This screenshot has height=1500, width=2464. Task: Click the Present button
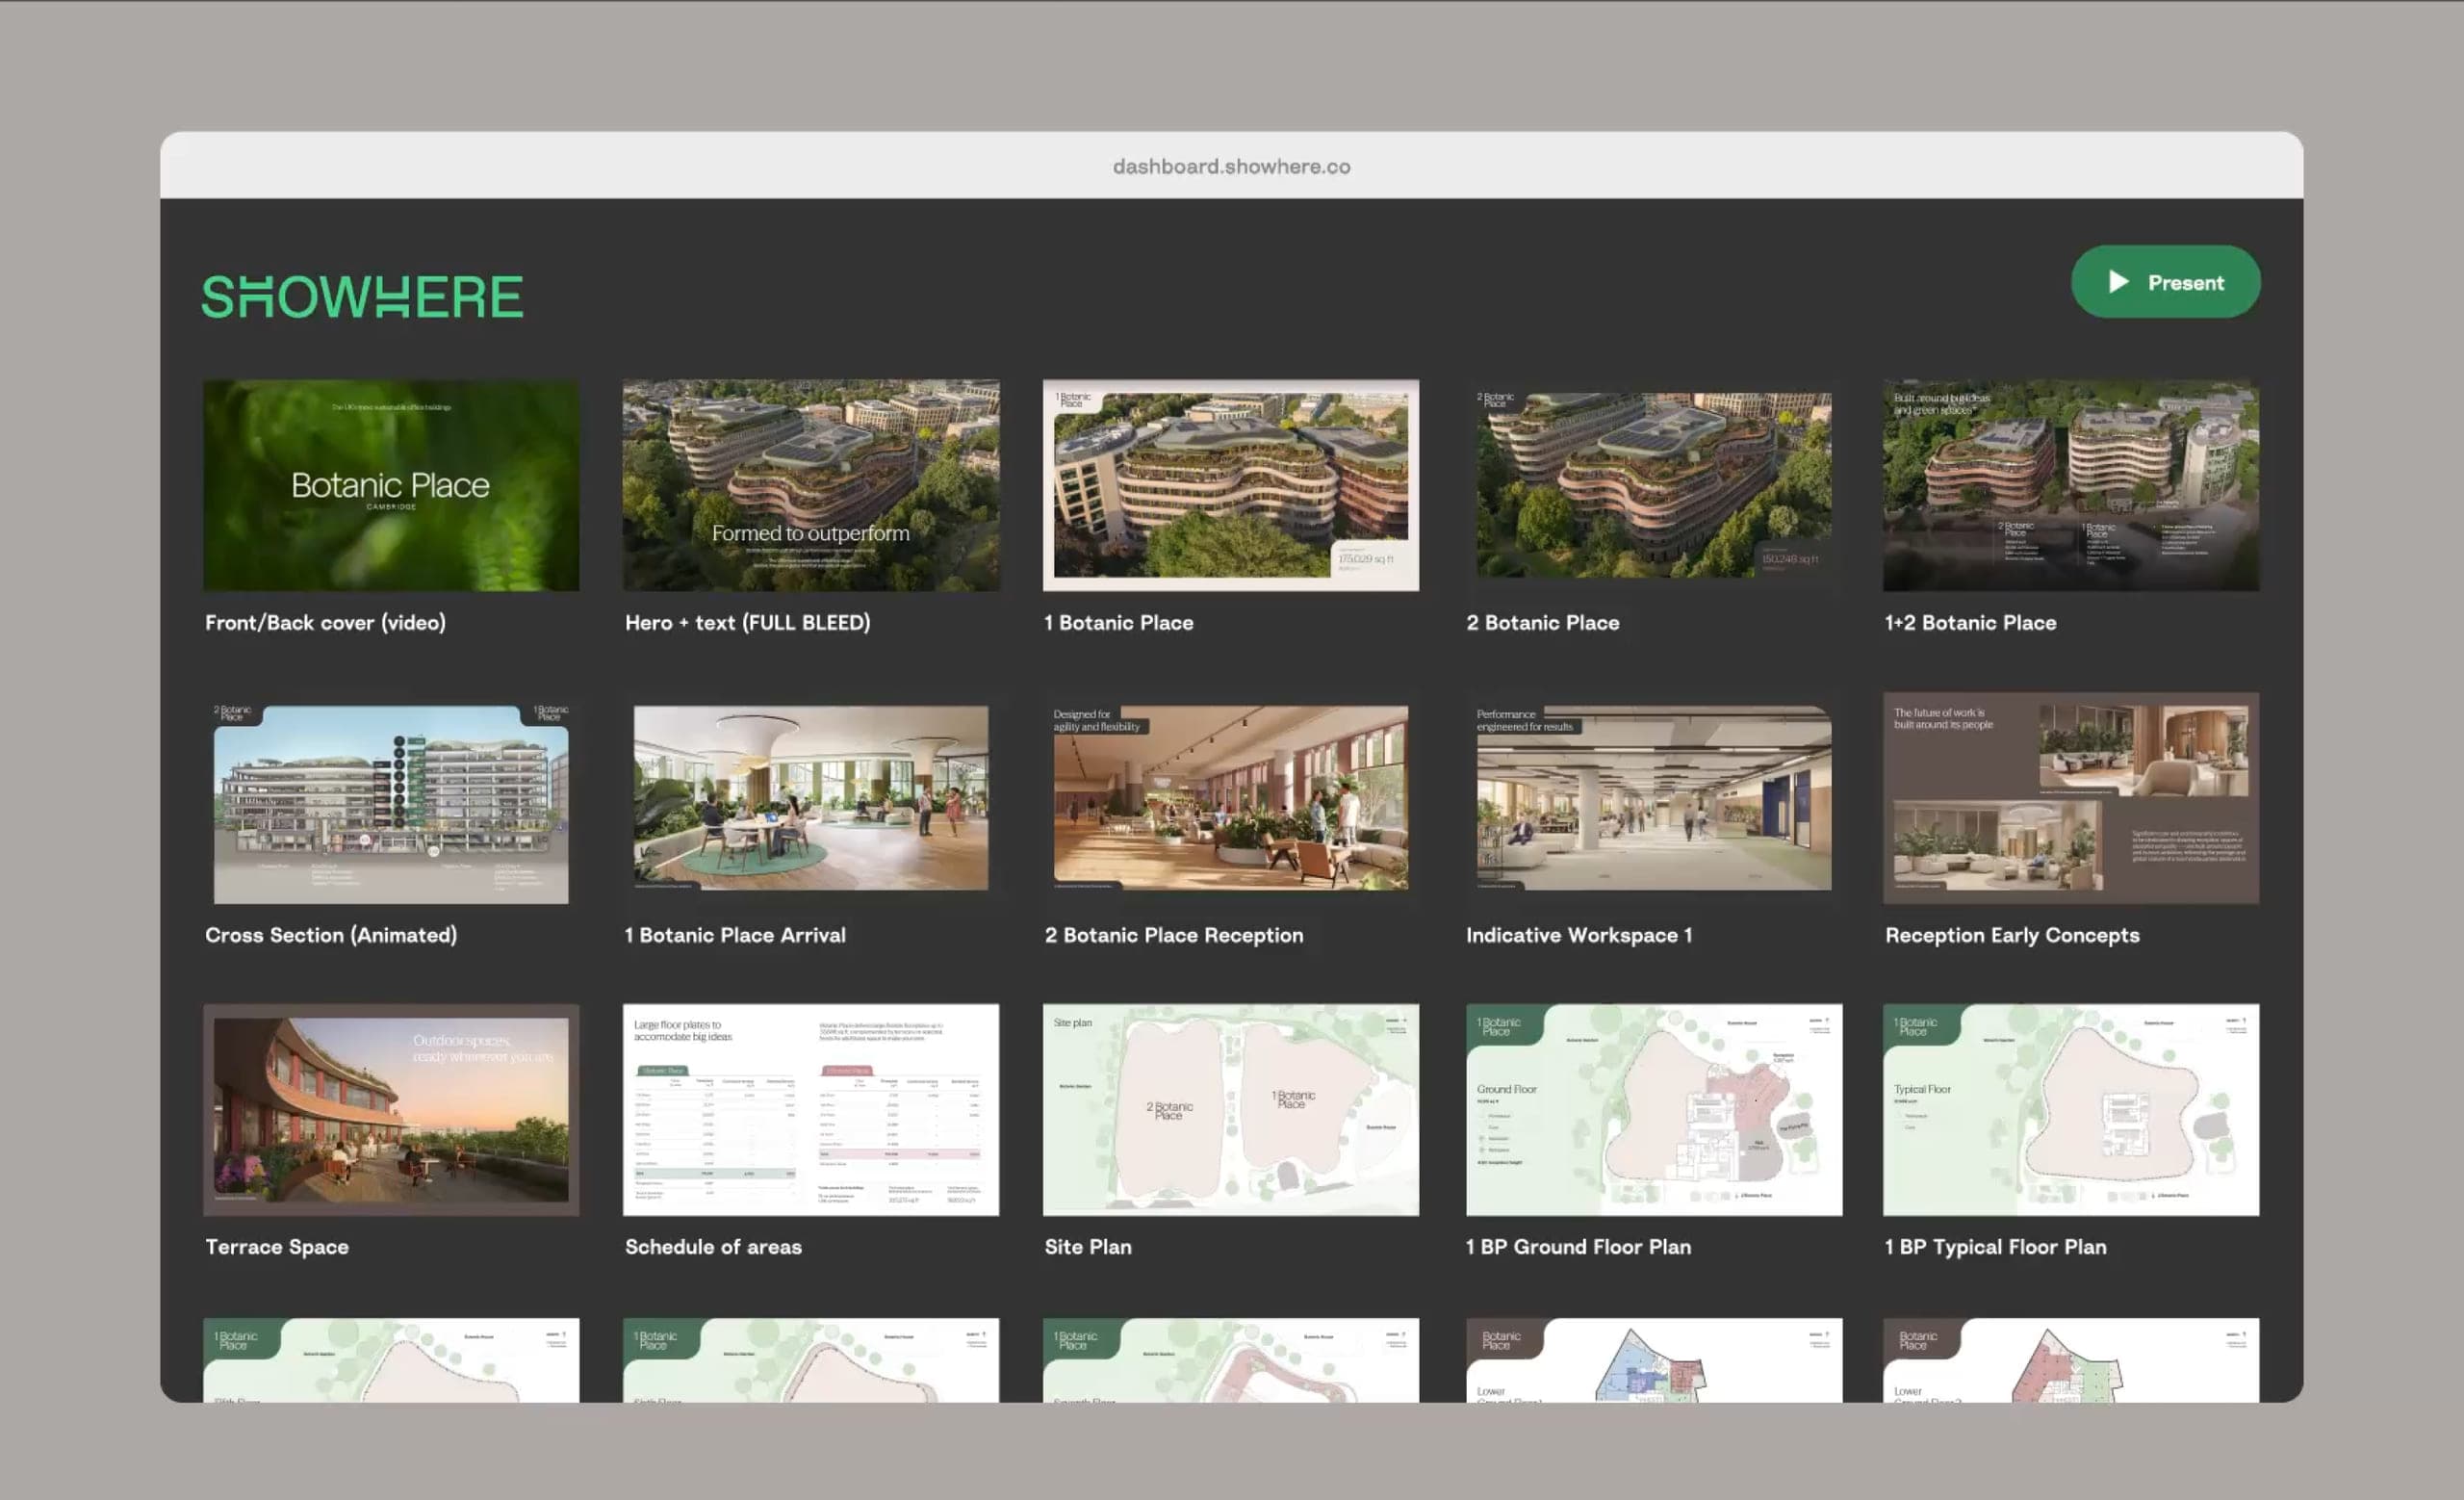(x=2165, y=282)
